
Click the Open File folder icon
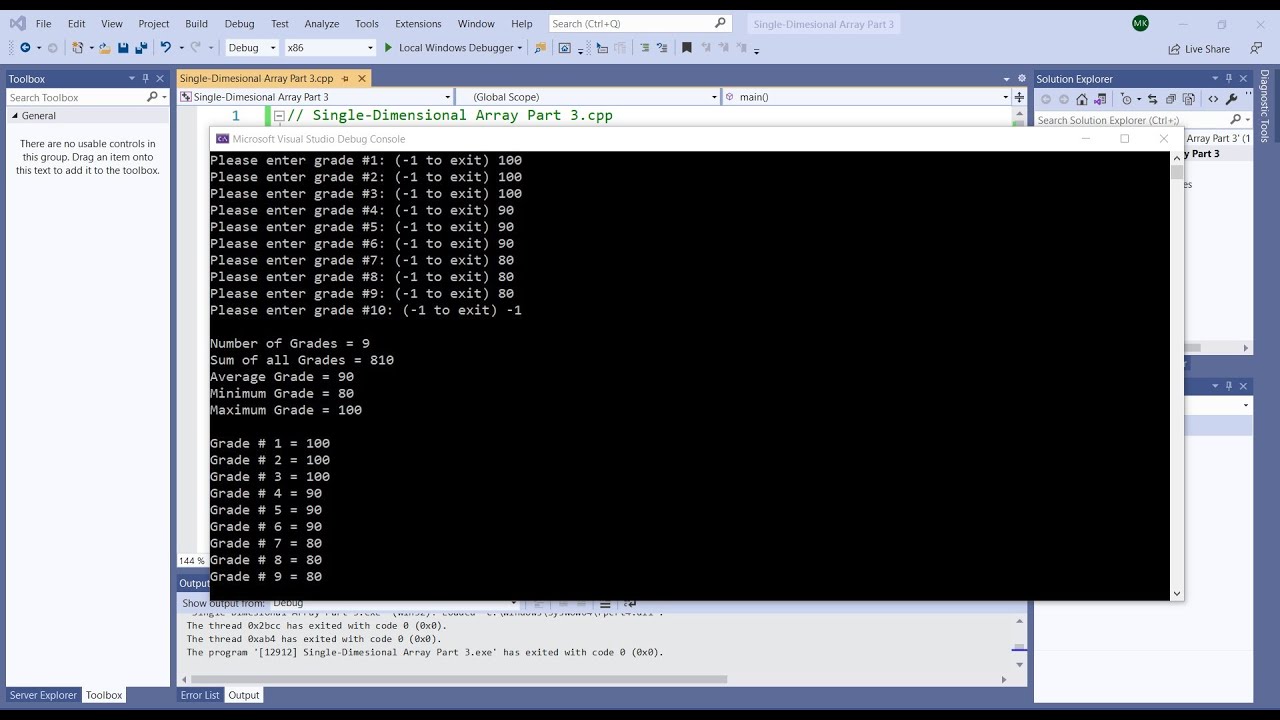click(105, 47)
